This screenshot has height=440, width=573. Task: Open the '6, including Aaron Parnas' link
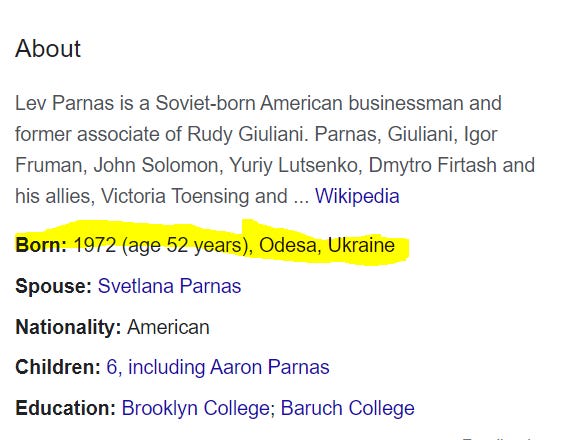(x=218, y=367)
